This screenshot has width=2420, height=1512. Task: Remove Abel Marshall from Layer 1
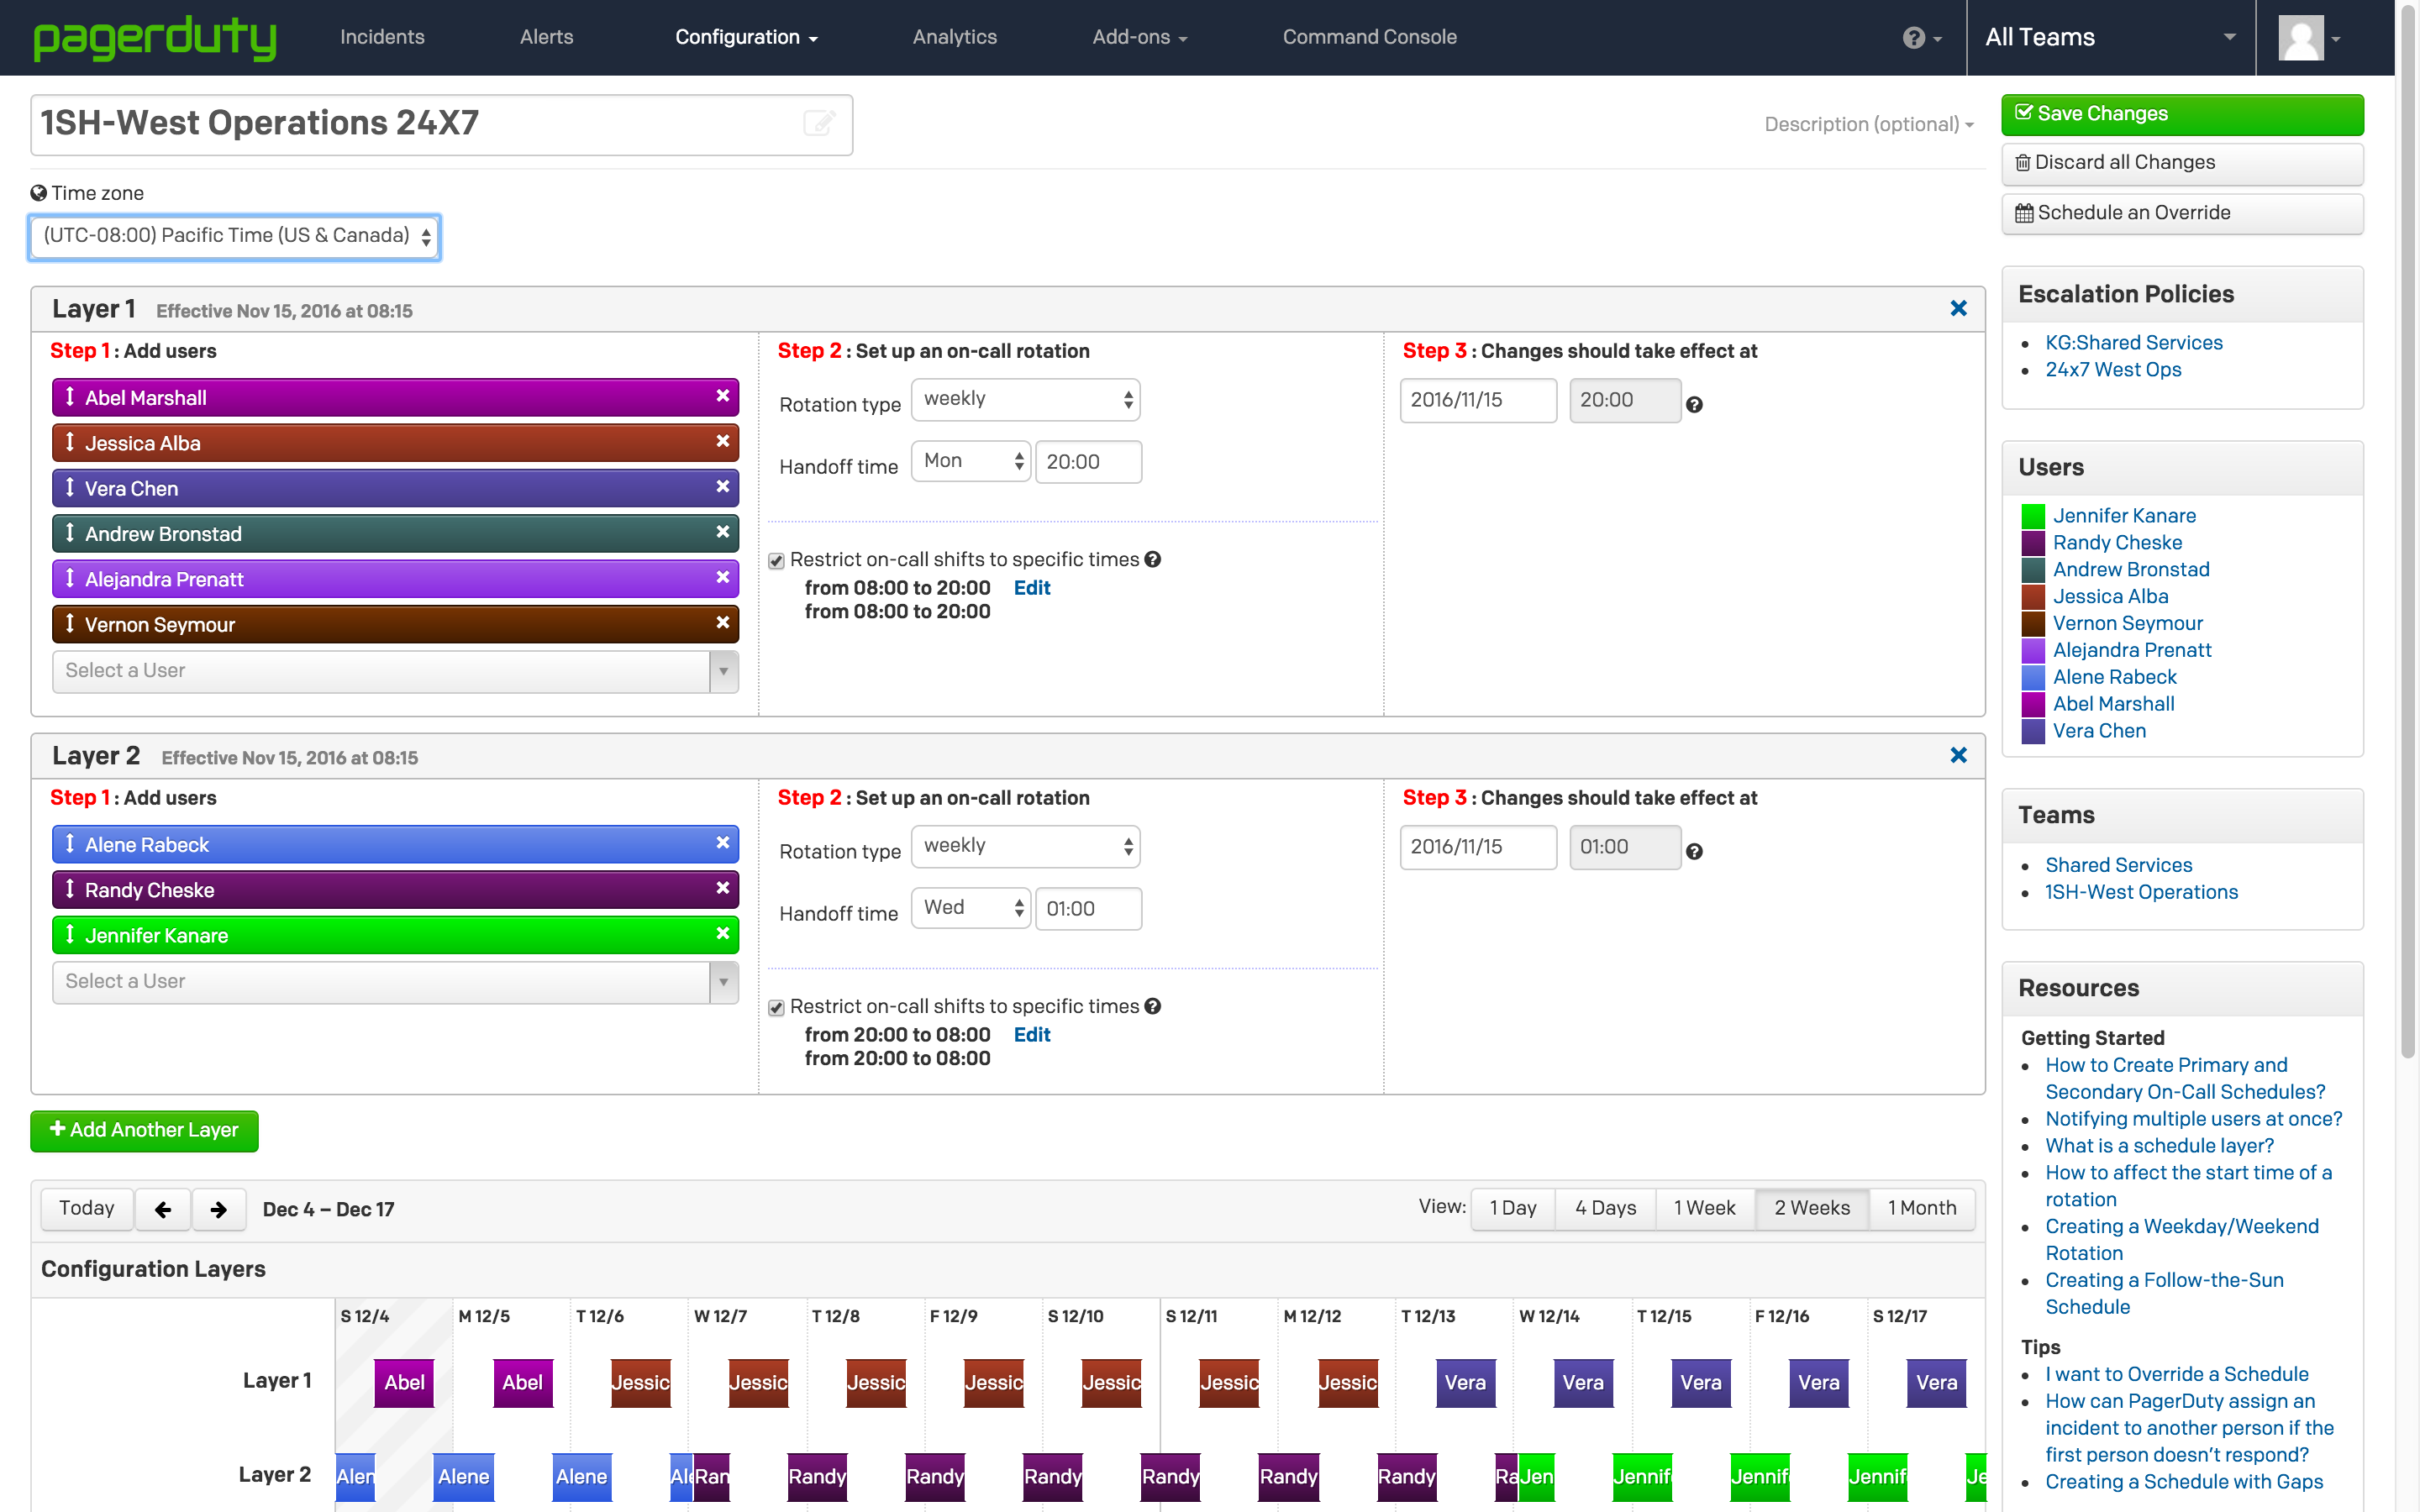pos(722,396)
